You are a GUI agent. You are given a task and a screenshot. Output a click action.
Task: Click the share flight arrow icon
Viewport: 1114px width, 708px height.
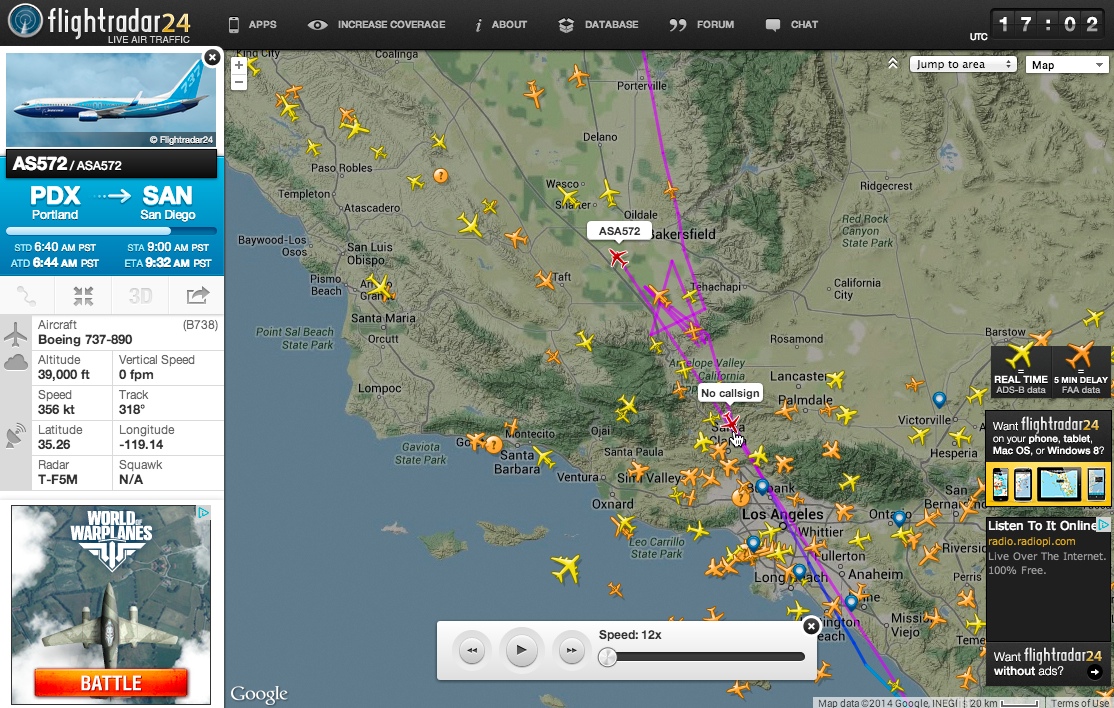[197, 295]
